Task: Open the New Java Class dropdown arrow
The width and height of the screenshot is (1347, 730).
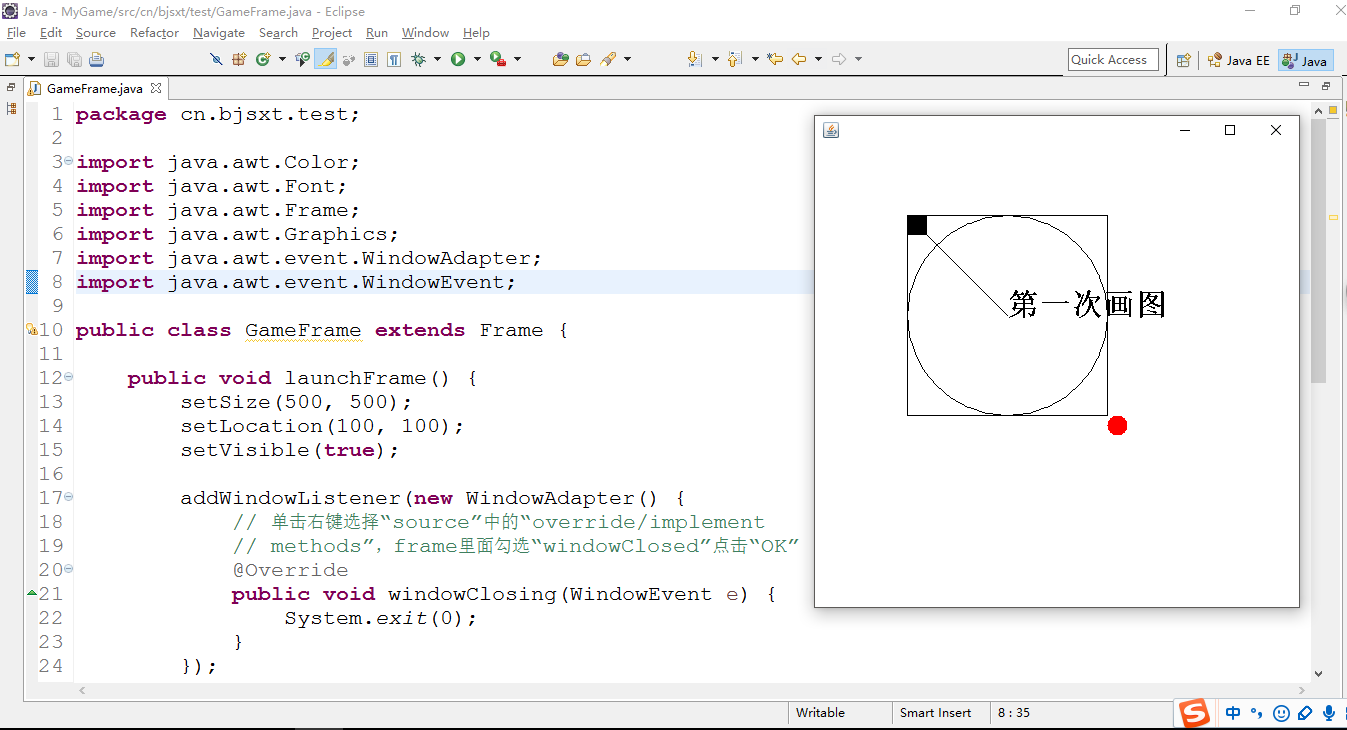Action: (x=282, y=59)
